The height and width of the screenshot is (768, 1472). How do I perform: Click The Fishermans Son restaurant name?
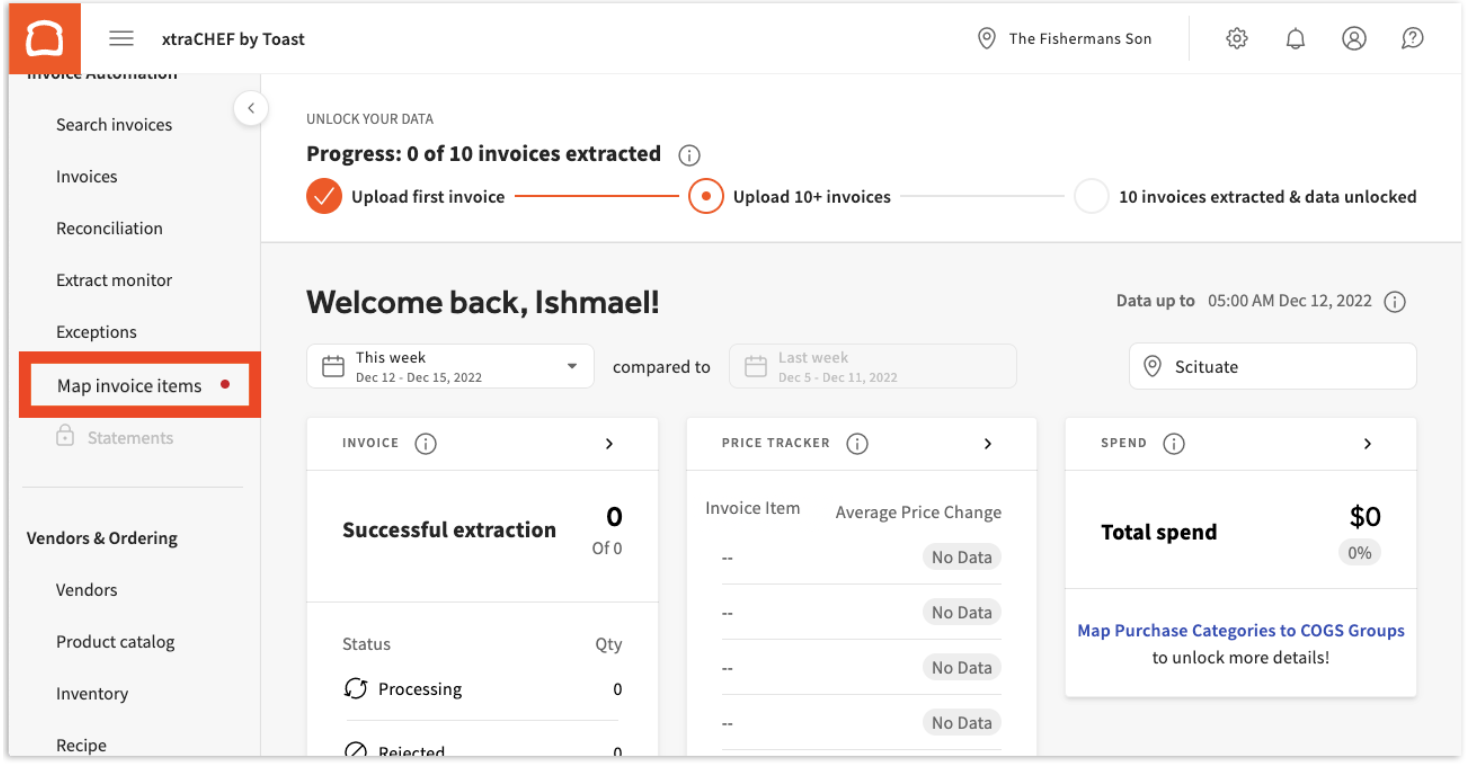point(1080,38)
